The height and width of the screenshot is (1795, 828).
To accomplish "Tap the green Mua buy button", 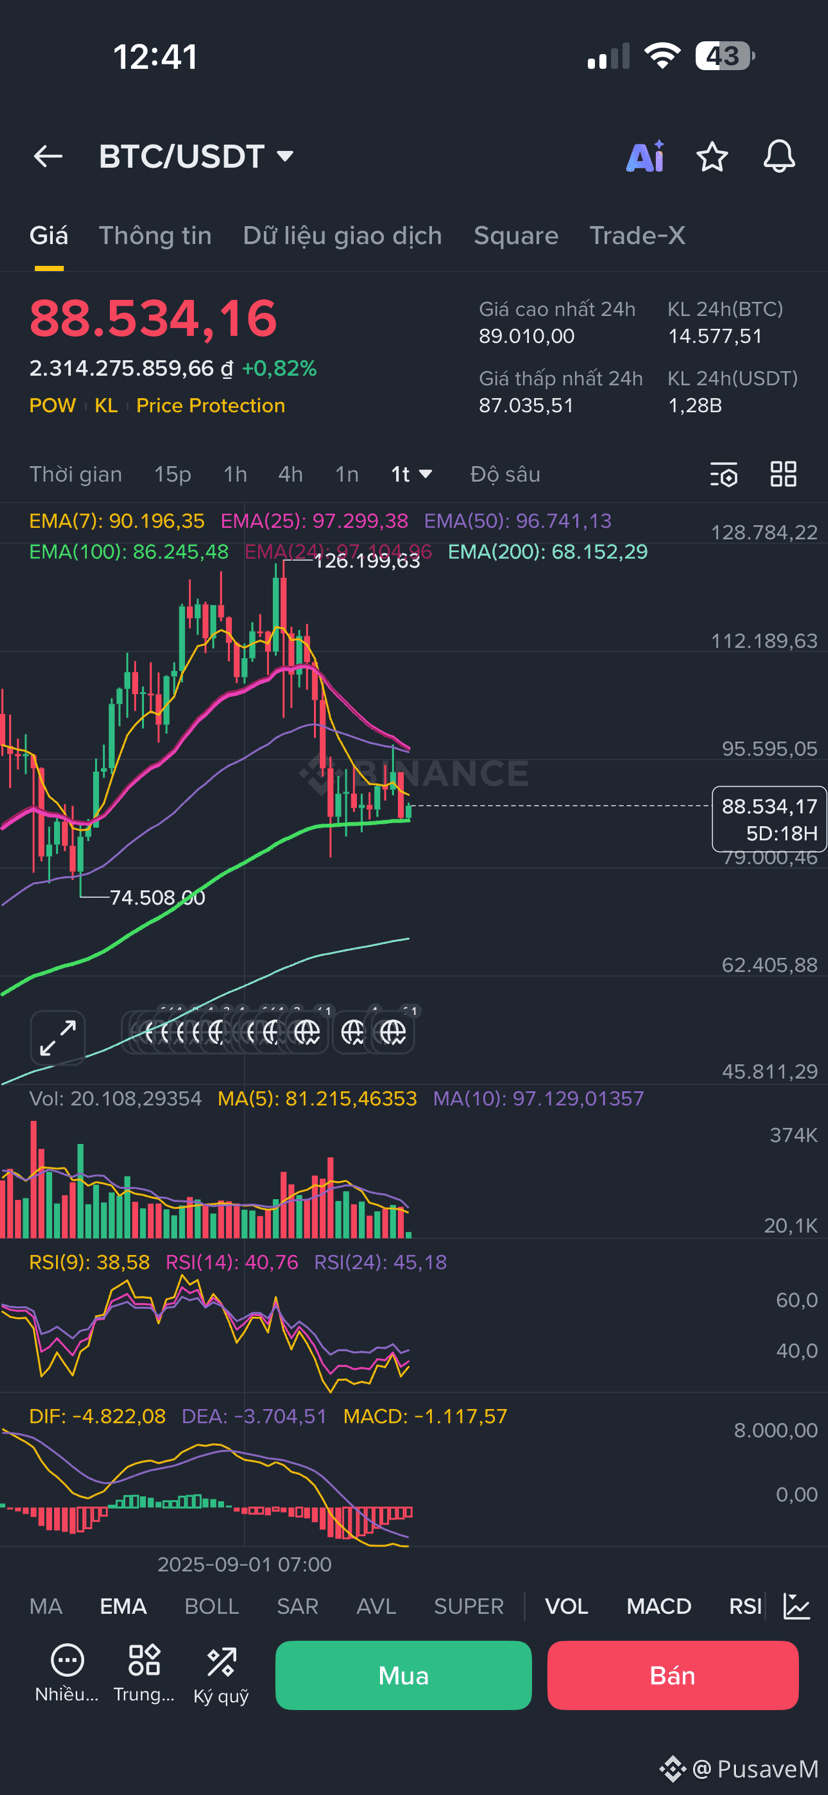I will coord(404,1675).
